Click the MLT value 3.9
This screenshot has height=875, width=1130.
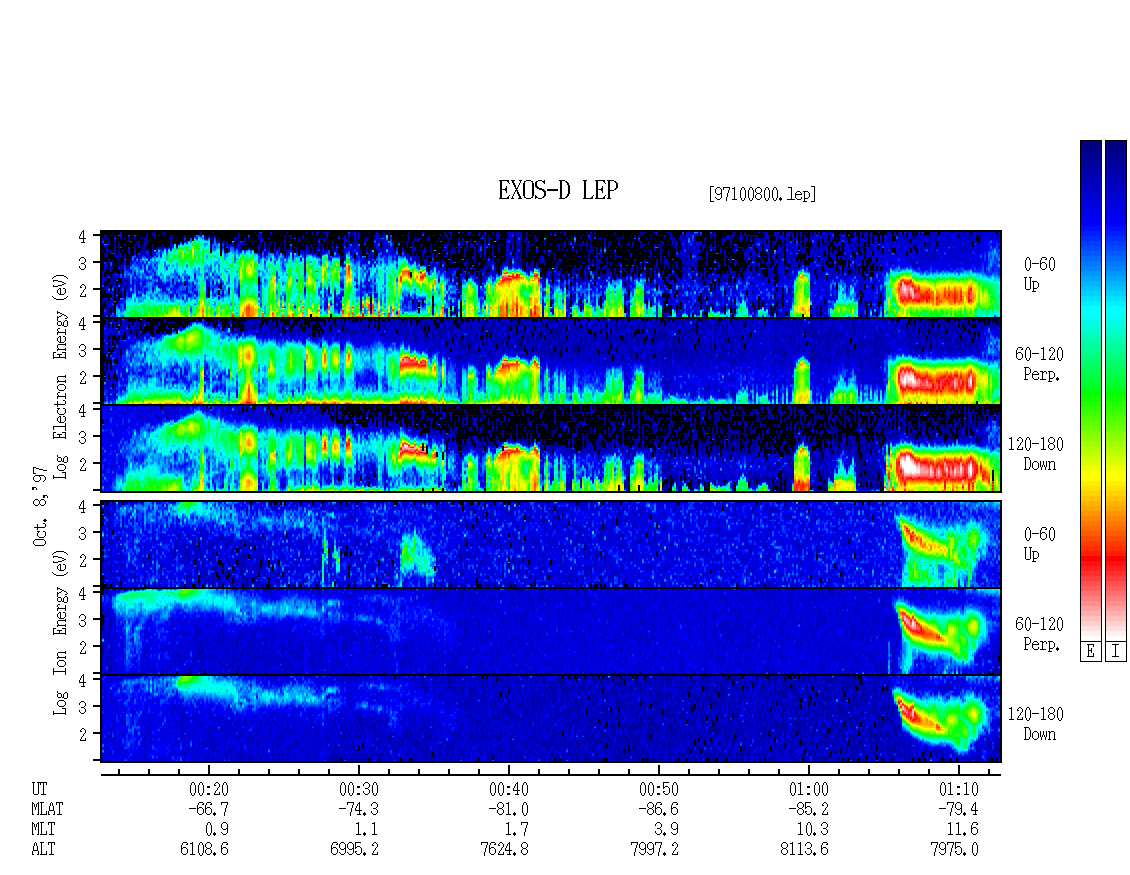click(x=667, y=830)
